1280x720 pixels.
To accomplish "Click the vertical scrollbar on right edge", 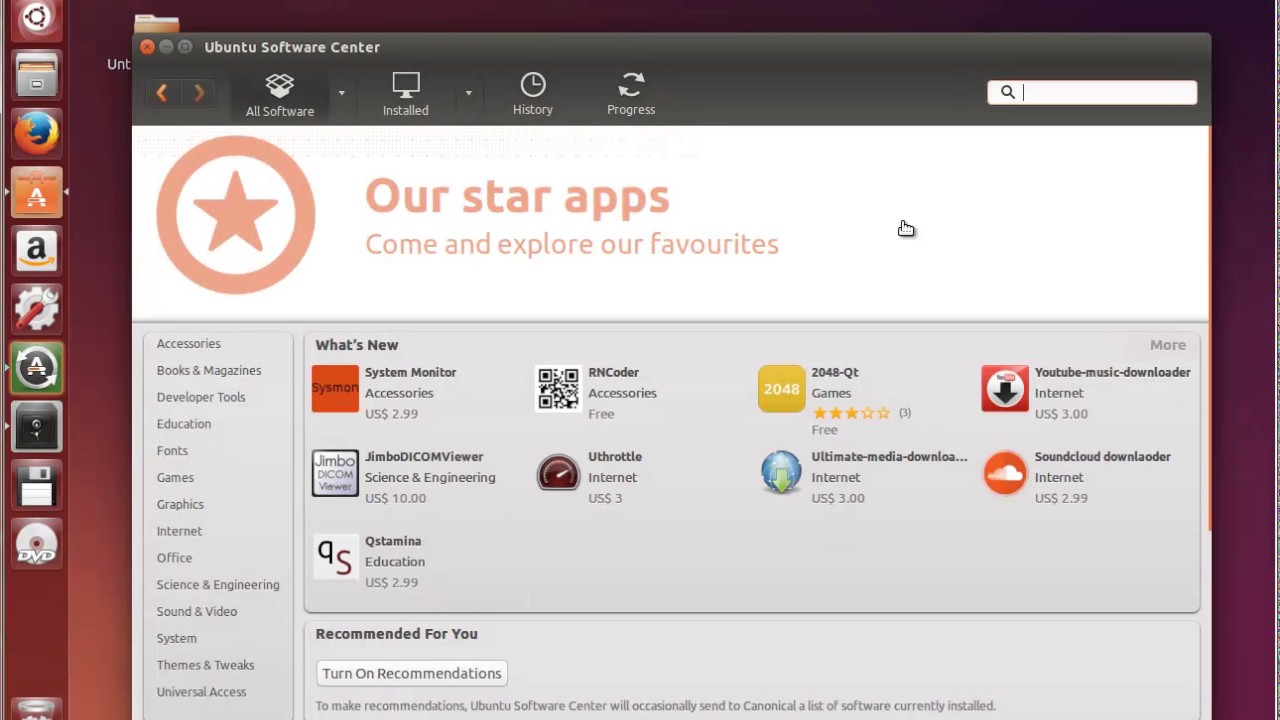I will tap(1209, 330).
